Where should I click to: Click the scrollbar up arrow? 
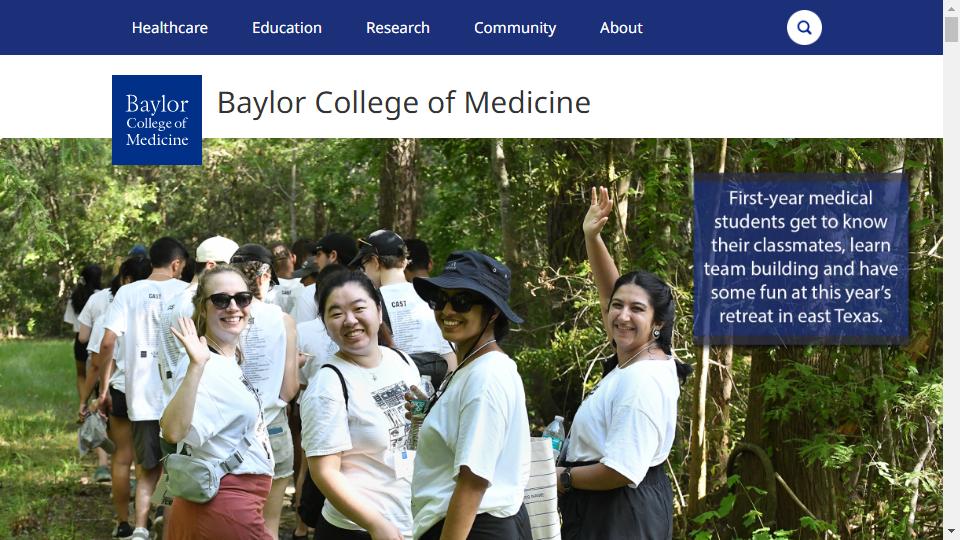(951, 9)
